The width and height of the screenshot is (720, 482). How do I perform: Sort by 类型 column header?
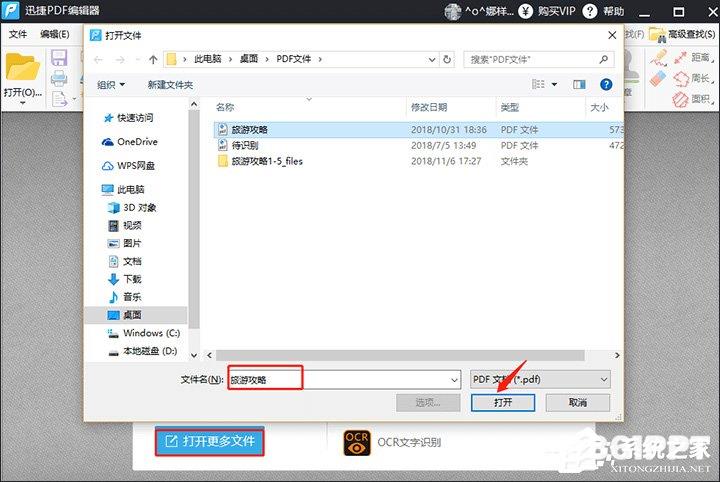click(509, 107)
